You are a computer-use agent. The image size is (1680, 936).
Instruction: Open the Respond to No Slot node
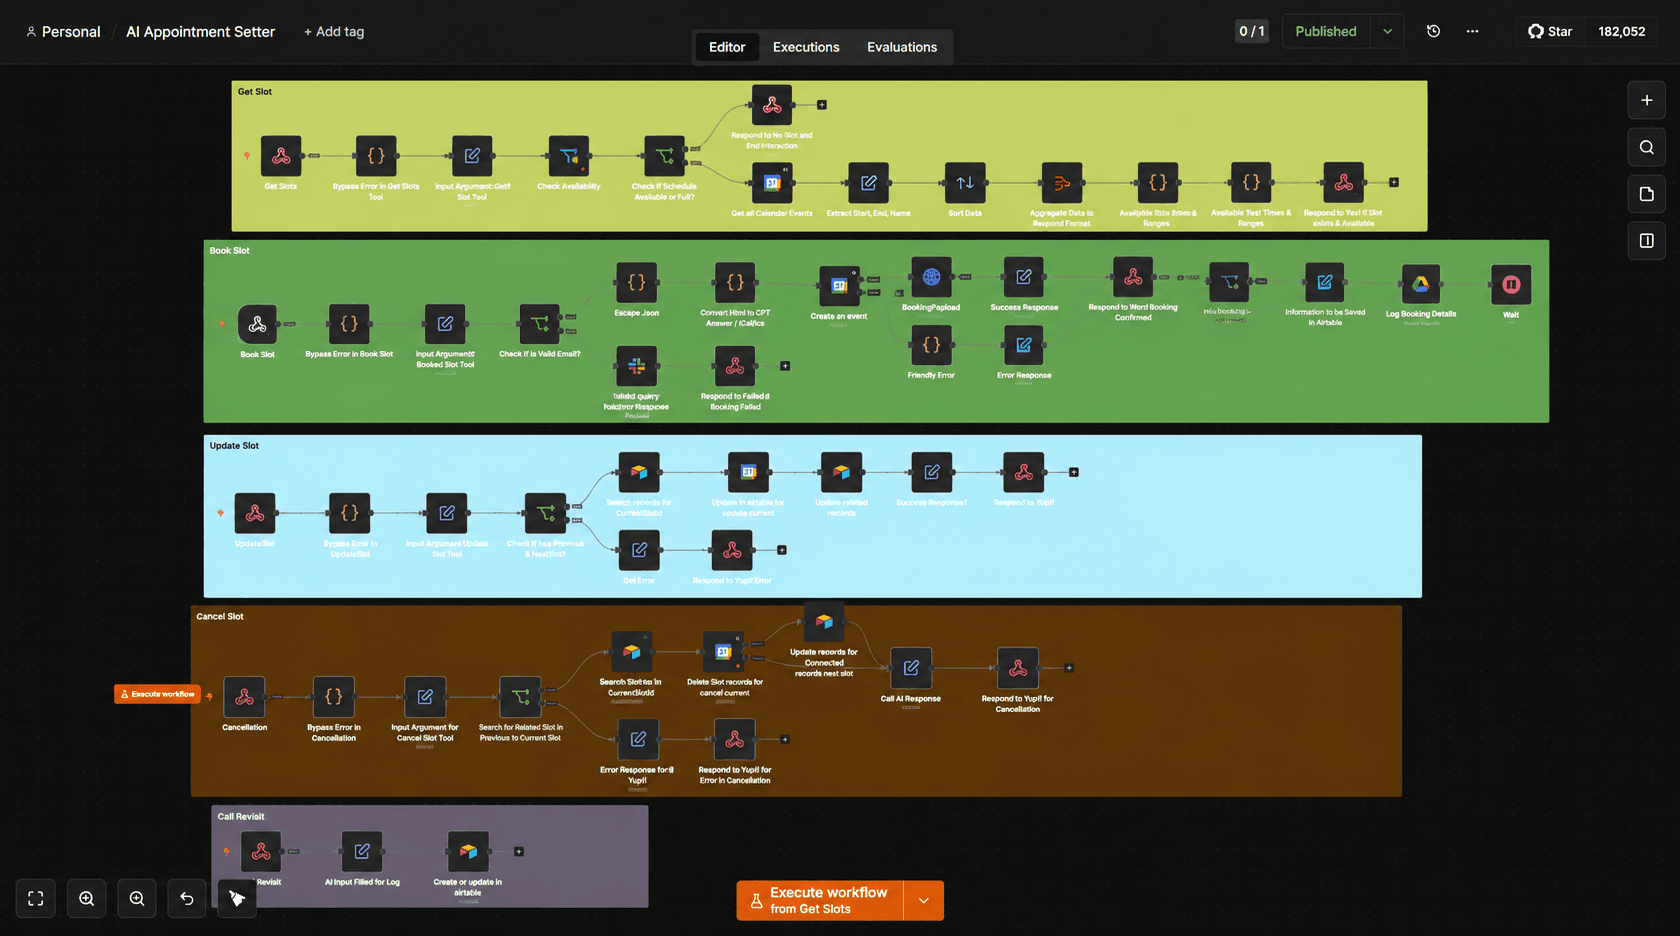(772, 105)
